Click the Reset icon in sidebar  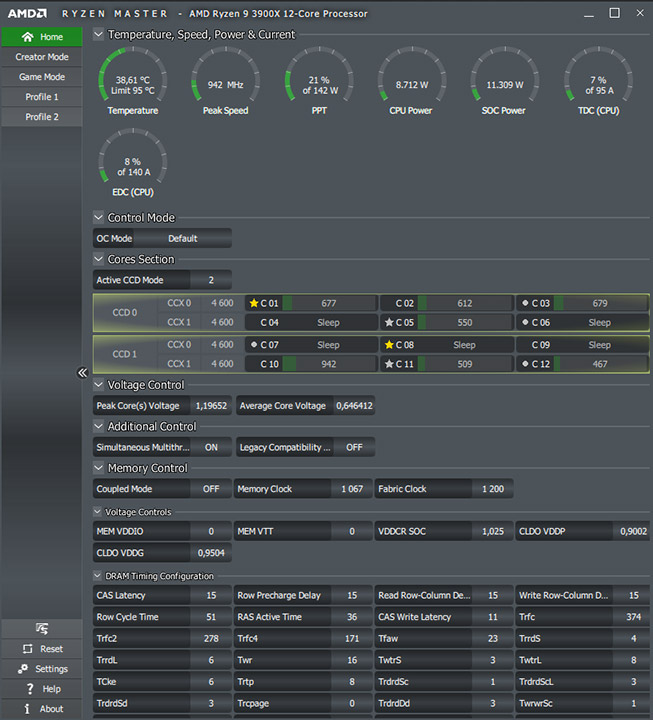(x=28, y=649)
